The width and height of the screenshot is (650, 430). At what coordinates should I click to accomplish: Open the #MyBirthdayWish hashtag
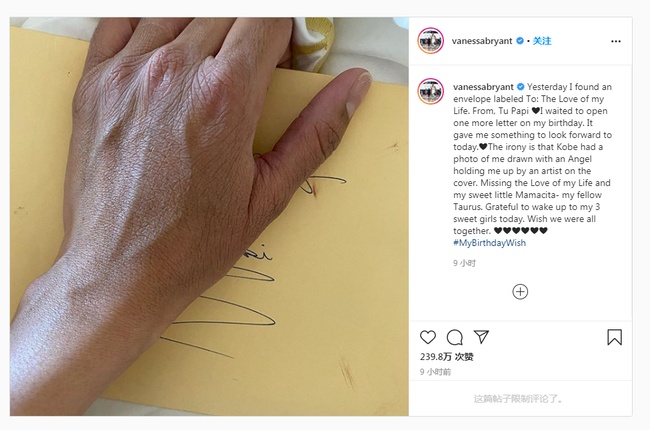click(x=490, y=243)
